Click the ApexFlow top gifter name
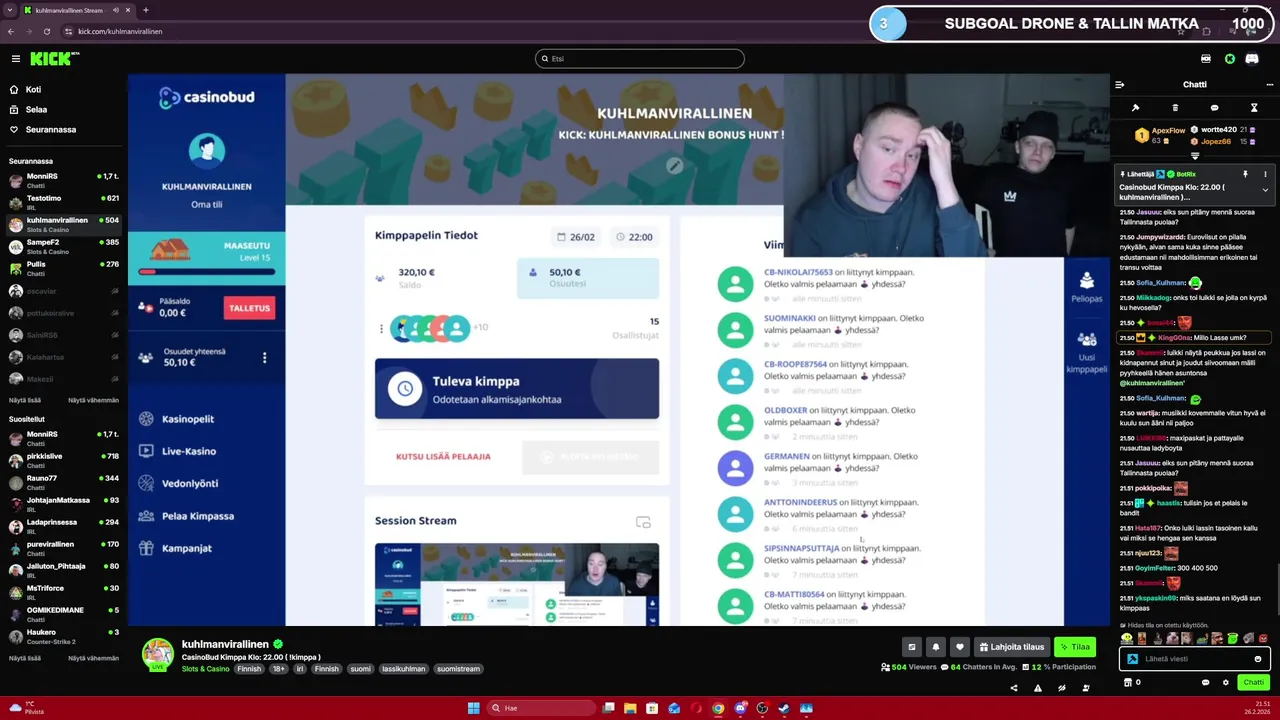1280x720 pixels. 1168,130
